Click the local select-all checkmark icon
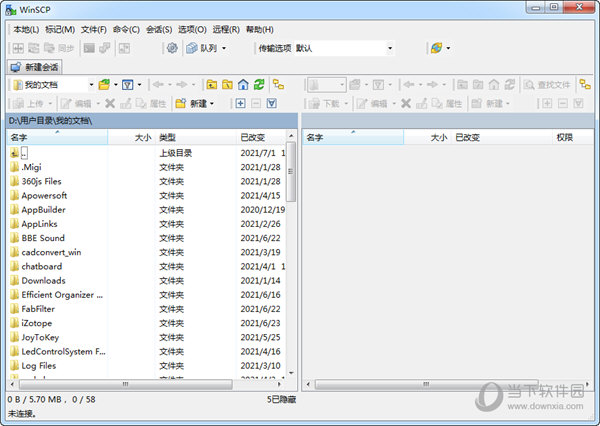 [272, 103]
